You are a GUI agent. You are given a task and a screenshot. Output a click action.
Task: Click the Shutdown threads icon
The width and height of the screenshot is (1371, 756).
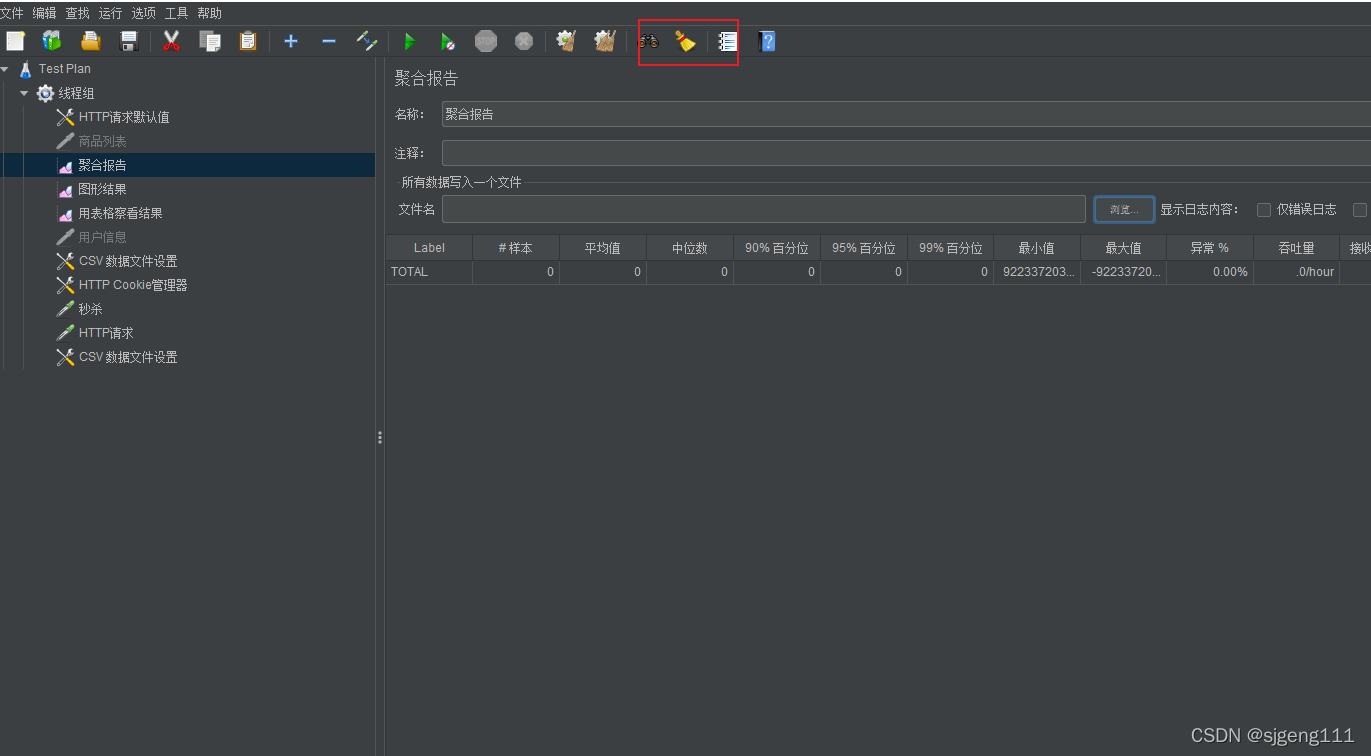(524, 41)
